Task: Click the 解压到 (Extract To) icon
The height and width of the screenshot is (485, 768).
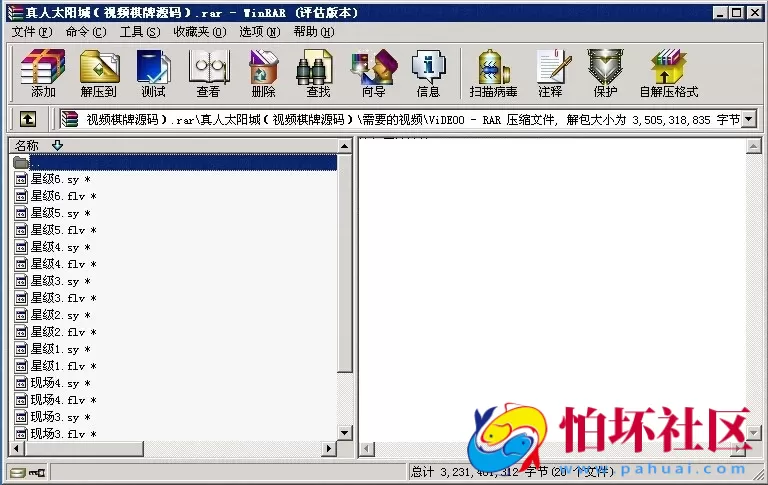Action: click(99, 72)
